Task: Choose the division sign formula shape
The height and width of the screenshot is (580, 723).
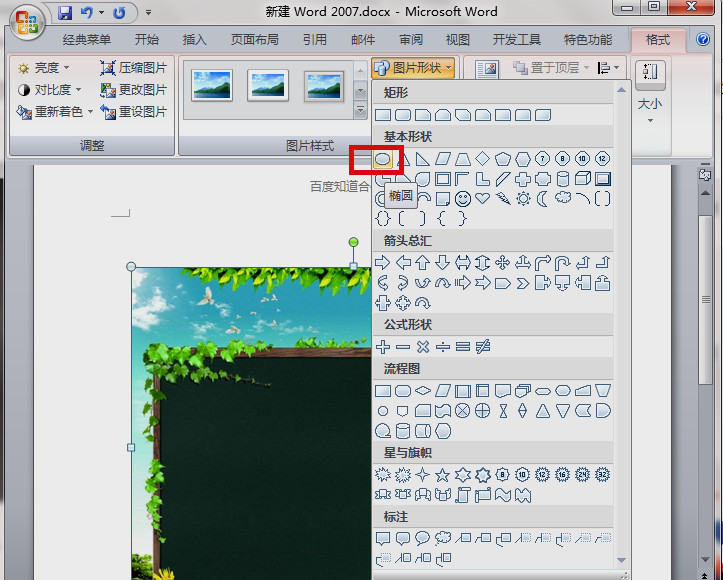Action: 443,347
